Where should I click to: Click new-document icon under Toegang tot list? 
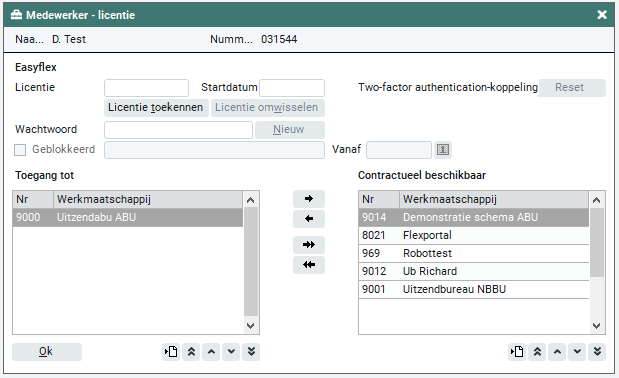coord(171,352)
